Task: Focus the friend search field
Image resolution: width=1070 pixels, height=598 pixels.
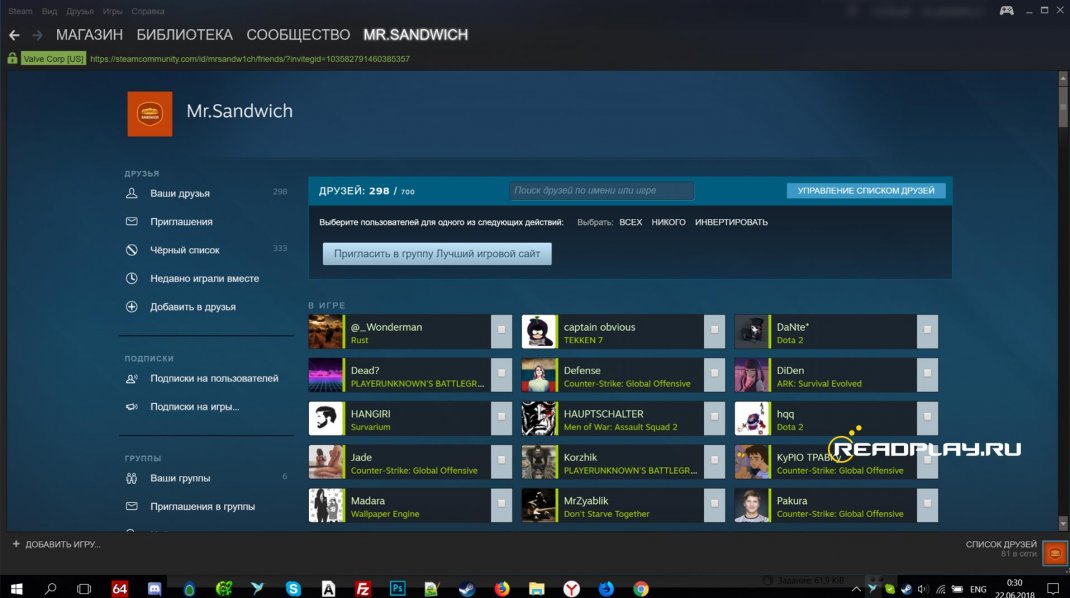Action: tap(602, 190)
